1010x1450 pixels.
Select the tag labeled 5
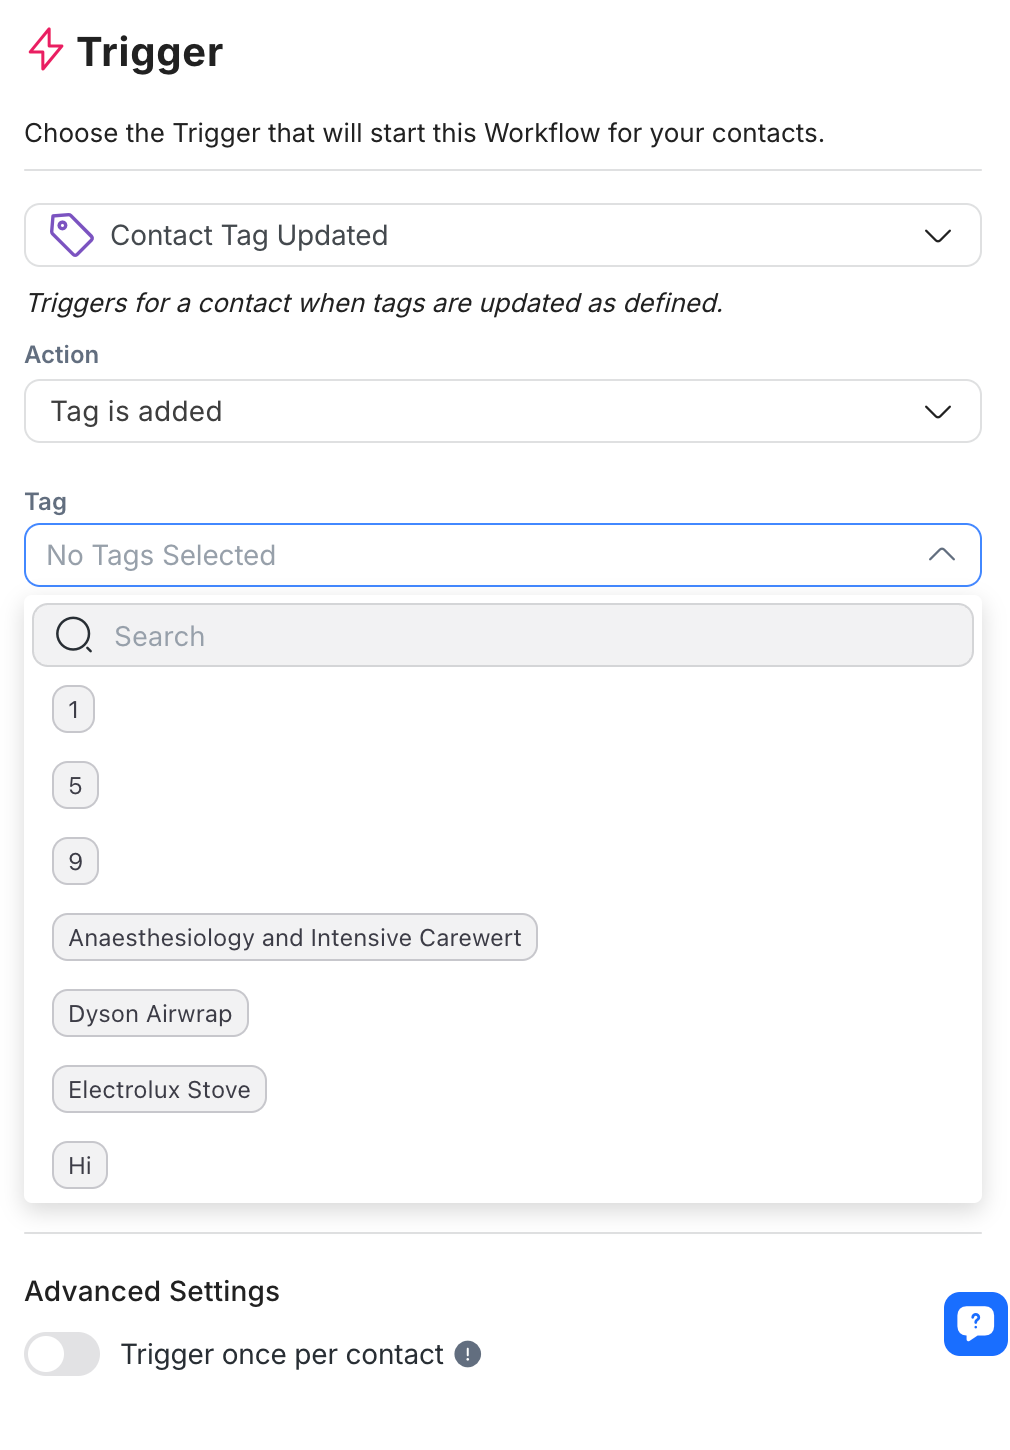[x=75, y=786]
